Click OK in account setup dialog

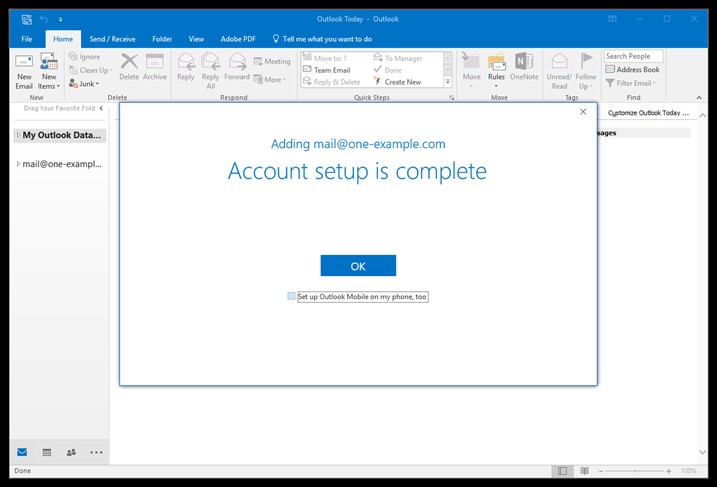[x=358, y=266]
